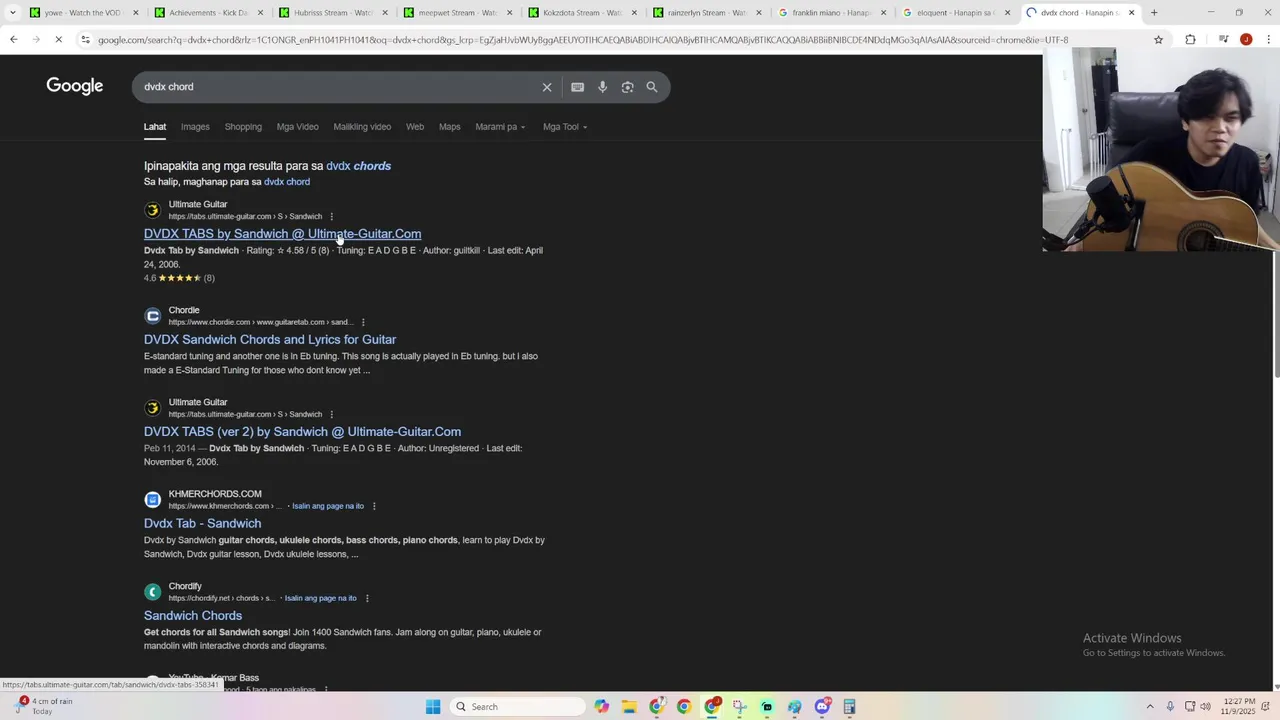The height and width of the screenshot is (720, 1280).
Task: Switch to Web results tab
Action: point(415,127)
